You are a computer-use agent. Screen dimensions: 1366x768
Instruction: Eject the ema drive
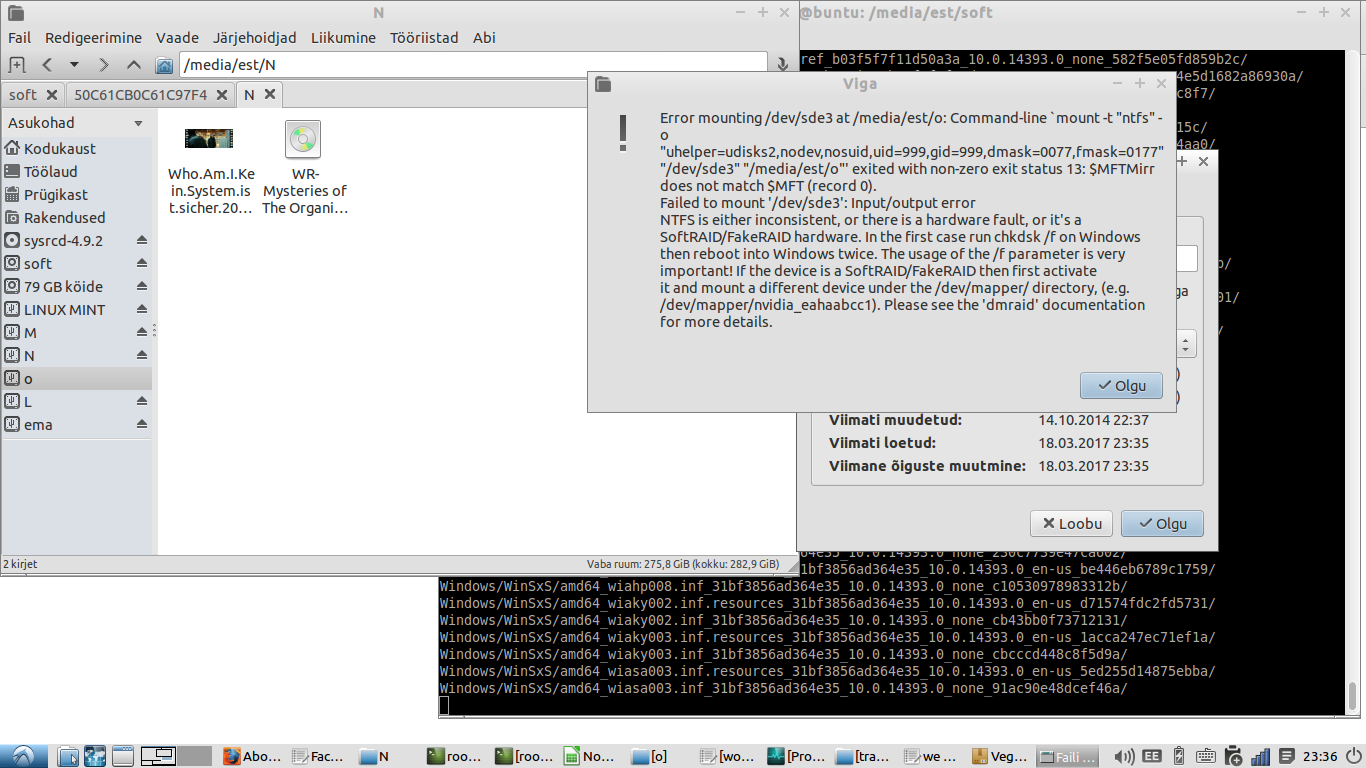coord(142,425)
